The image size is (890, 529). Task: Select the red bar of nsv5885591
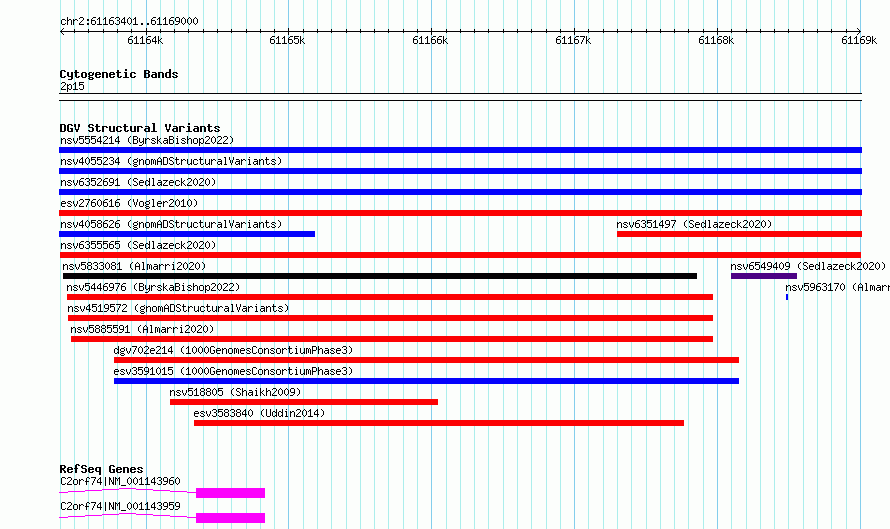pyautogui.click(x=392, y=339)
